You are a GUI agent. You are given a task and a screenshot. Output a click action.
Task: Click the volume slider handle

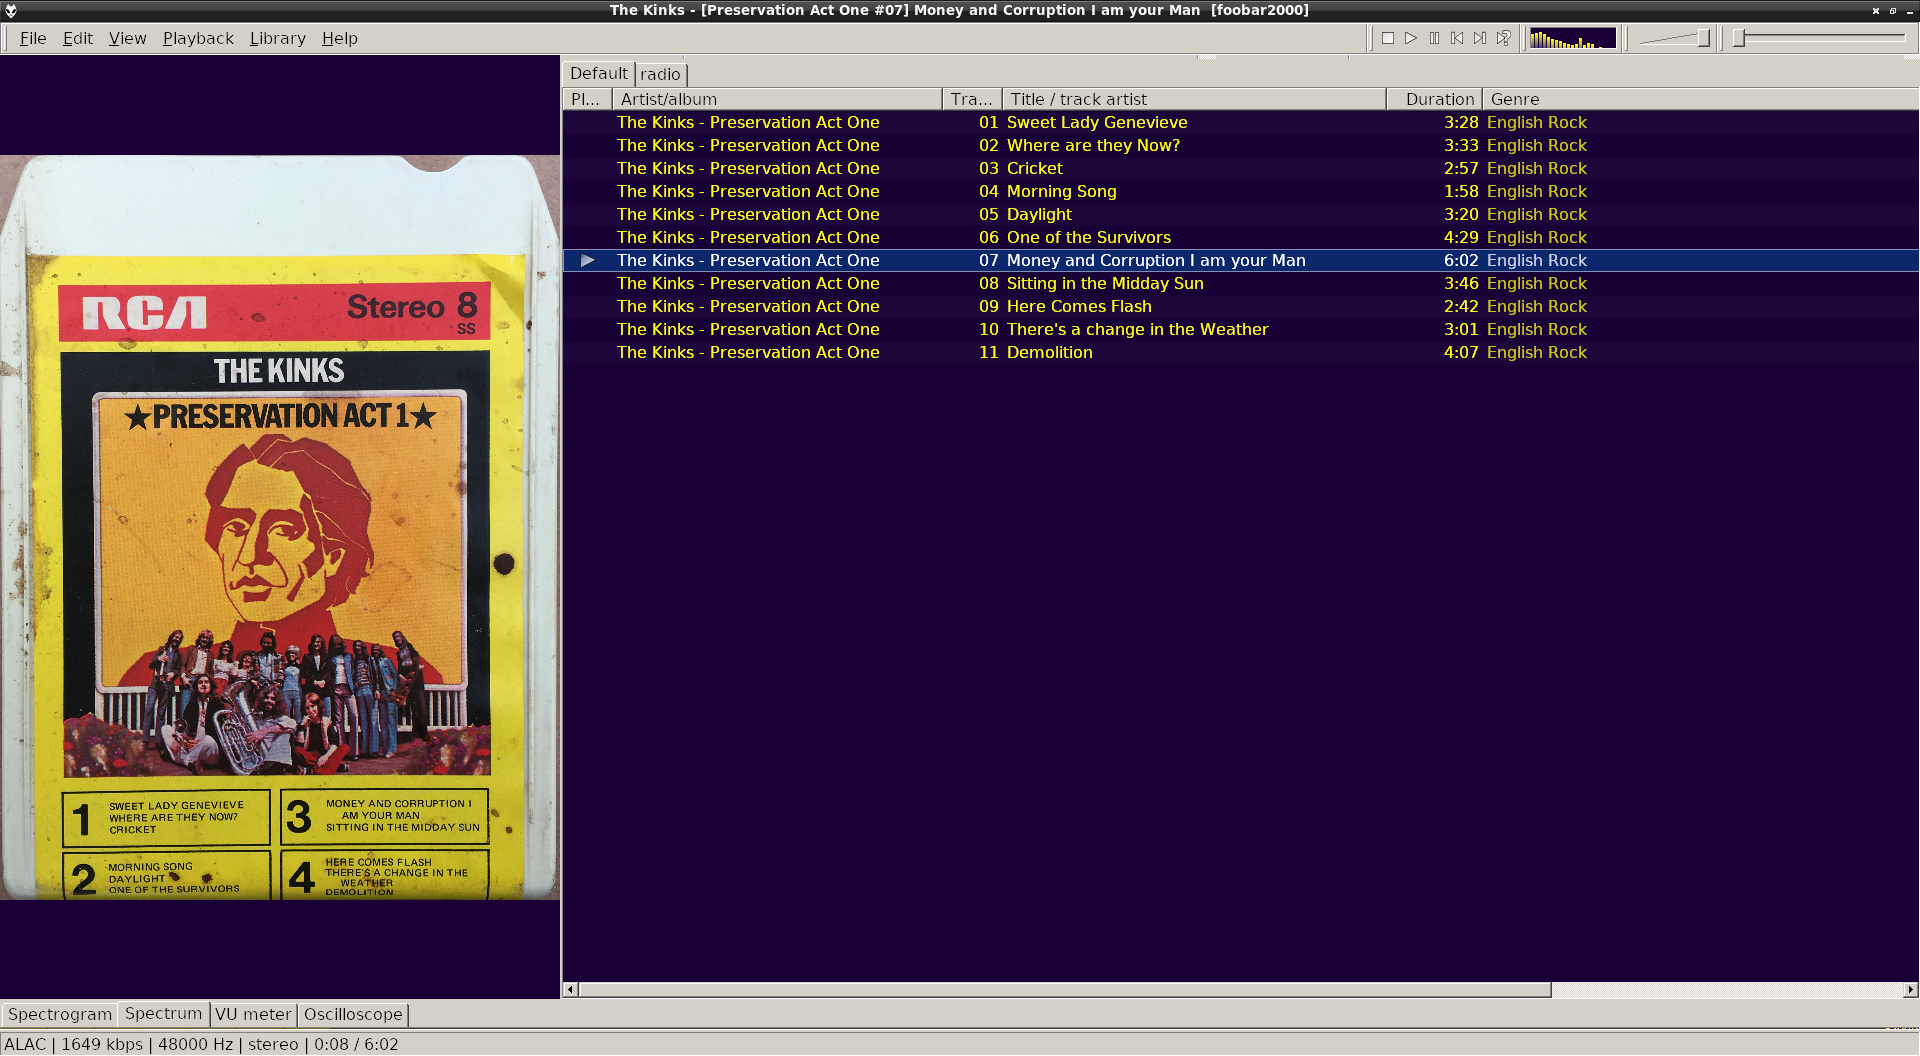1703,38
